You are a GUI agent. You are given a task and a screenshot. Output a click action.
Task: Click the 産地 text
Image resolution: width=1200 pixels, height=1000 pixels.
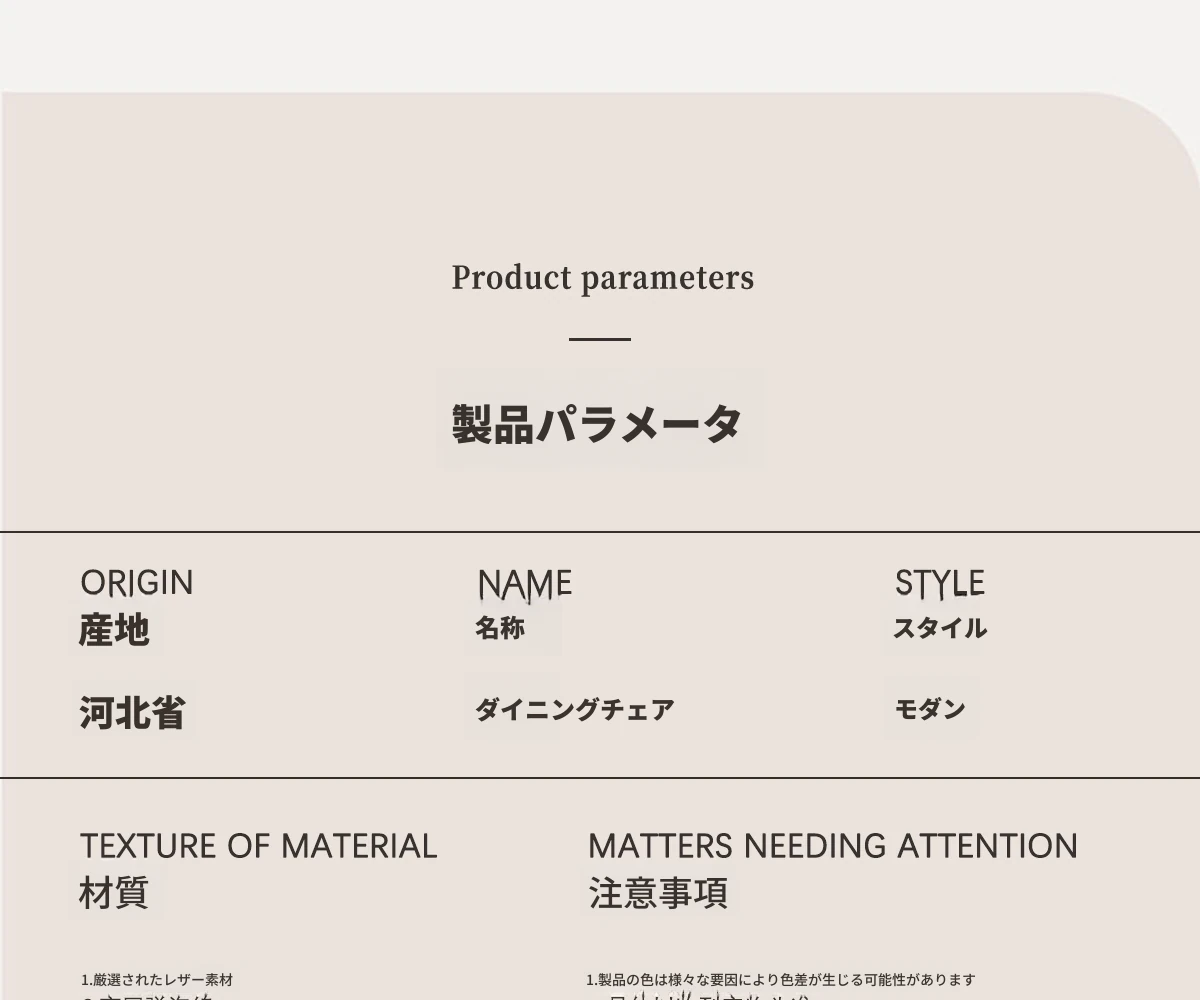(x=114, y=630)
